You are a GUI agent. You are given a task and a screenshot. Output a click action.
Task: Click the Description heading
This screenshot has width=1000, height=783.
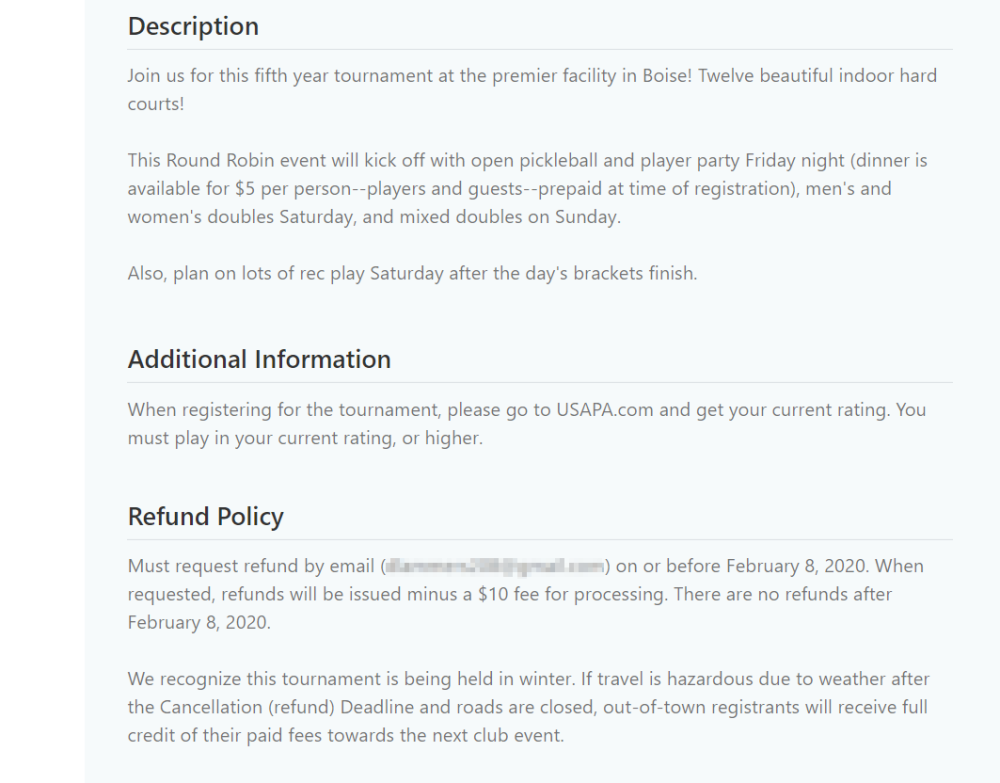(193, 27)
